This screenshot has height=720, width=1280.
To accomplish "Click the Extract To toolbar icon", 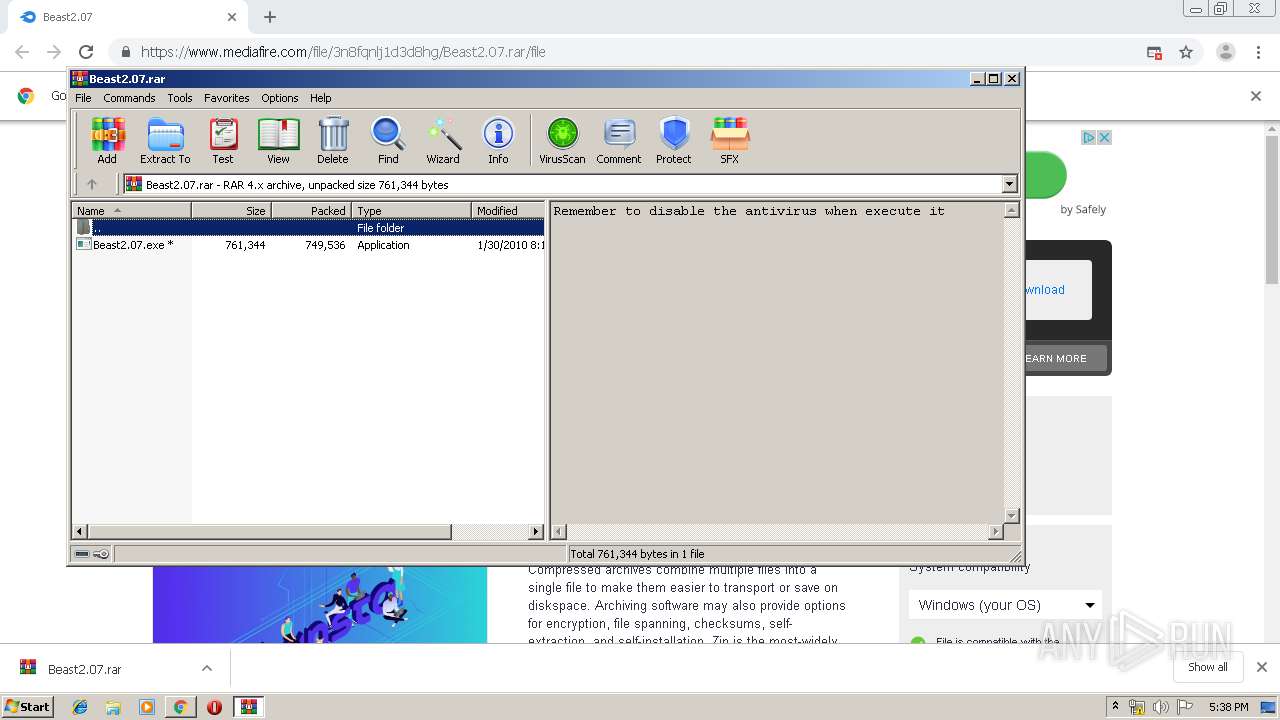I will [x=165, y=141].
